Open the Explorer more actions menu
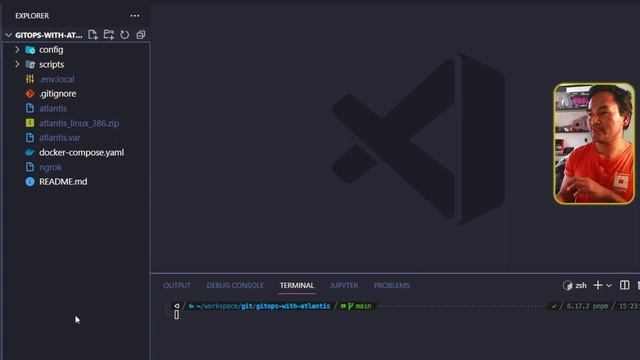The image size is (640, 360). point(135,16)
